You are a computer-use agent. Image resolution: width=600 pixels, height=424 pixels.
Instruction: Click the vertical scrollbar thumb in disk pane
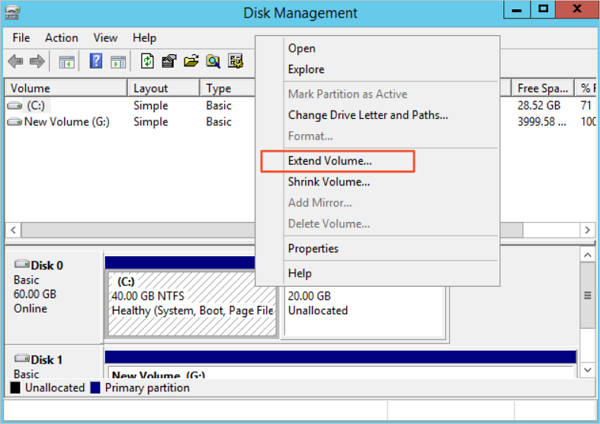pyautogui.click(x=588, y=295)
